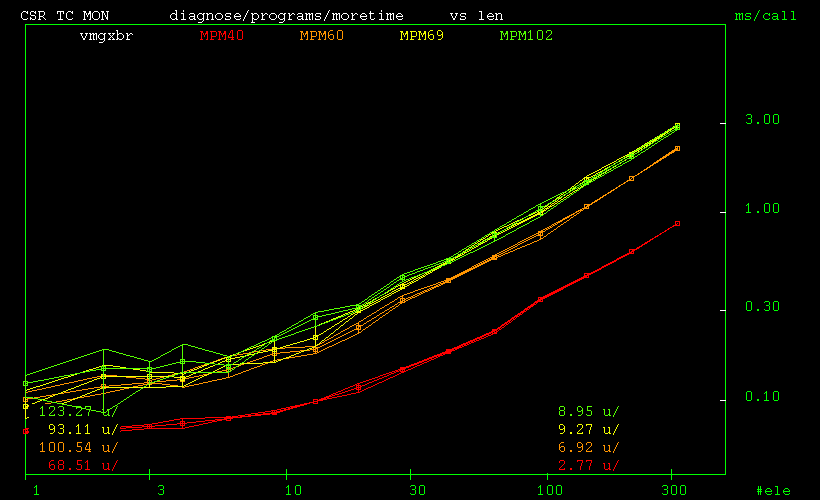Image resolution: width=820 pixels, height=500 pixels.
Task: Click the 'ms/call' axis unit label
Action: [x=765, y=16]
